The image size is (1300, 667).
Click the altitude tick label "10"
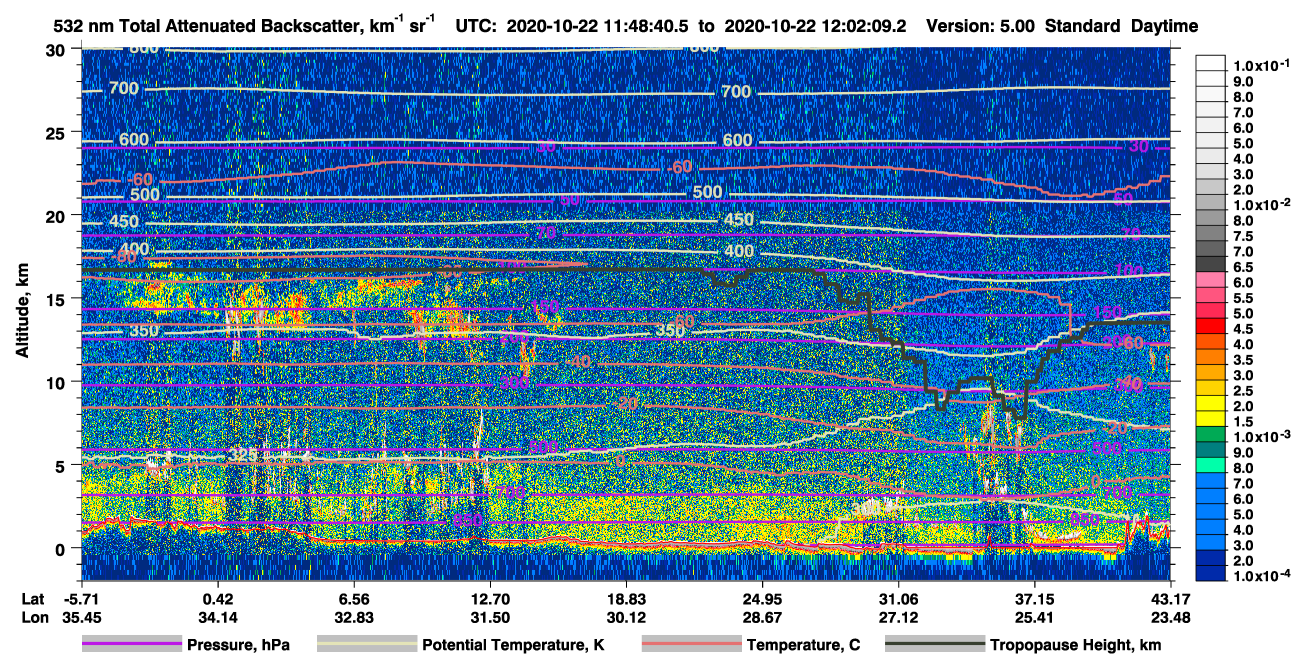pos(58,382)
